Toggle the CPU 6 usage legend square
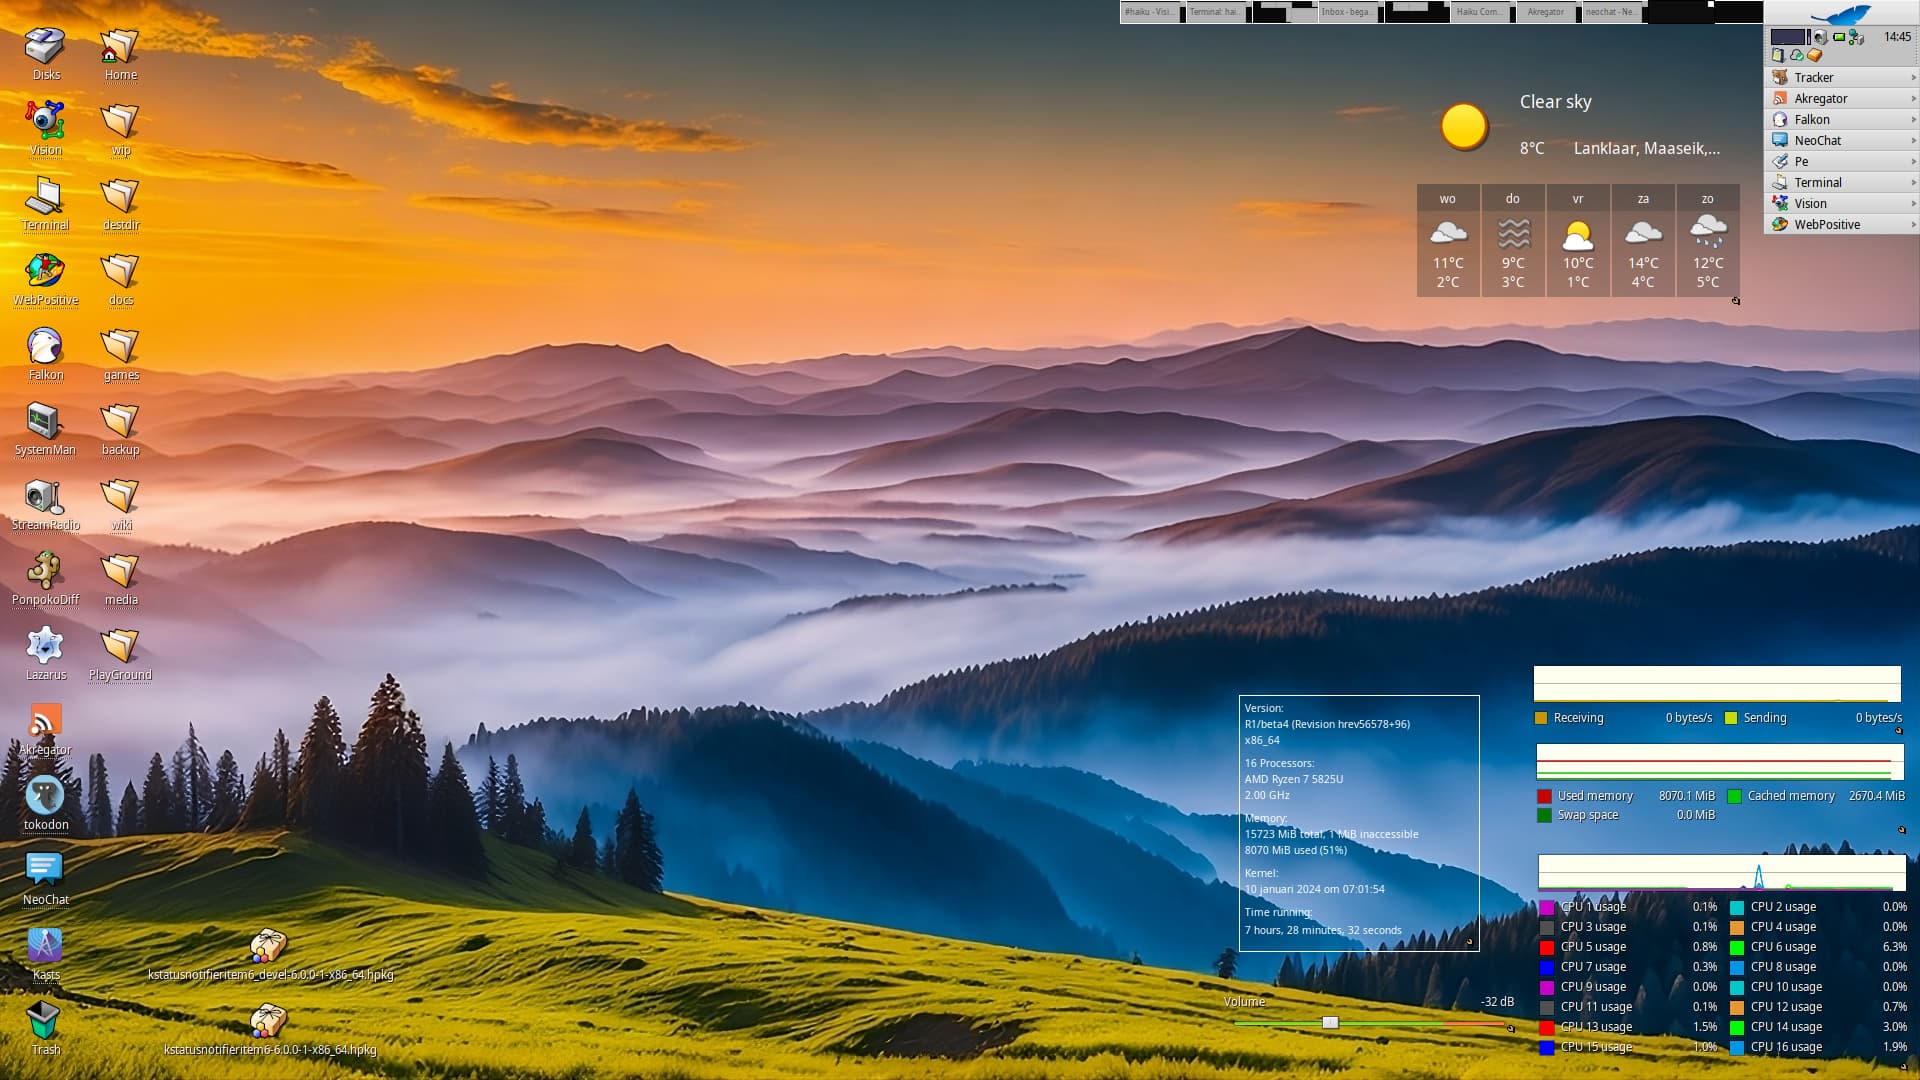This screenshot has height=1080, width=1920. tap(1737, 947)
